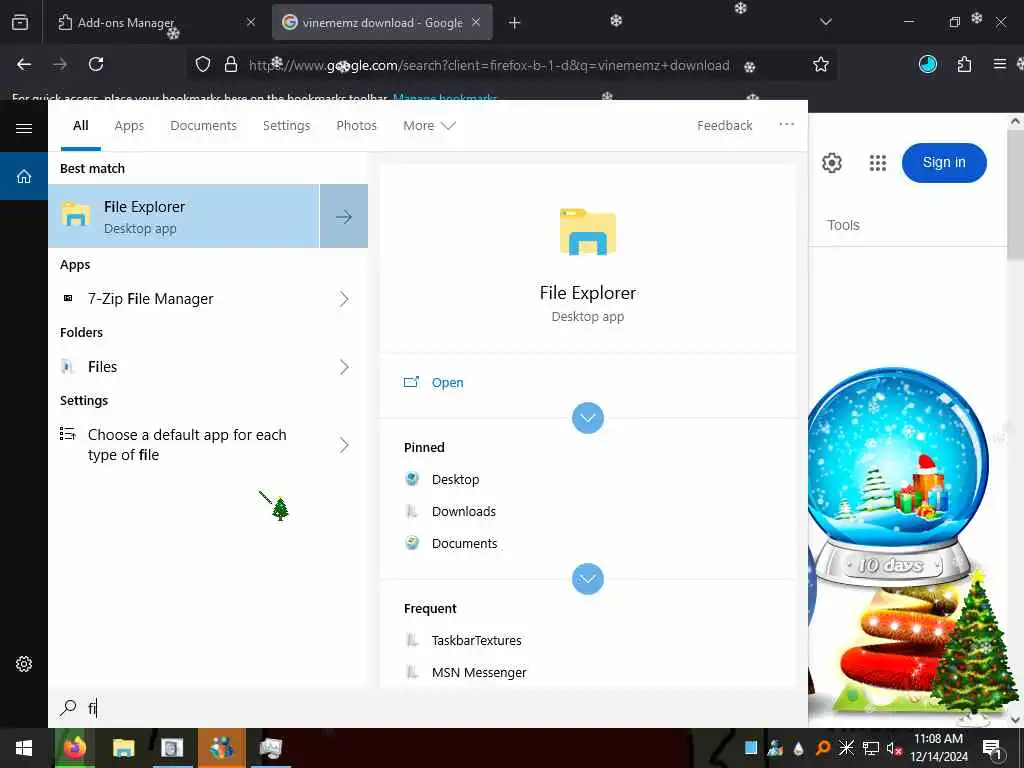
Task: Click the Firefox address bar URL
Action: pos(489,65)
